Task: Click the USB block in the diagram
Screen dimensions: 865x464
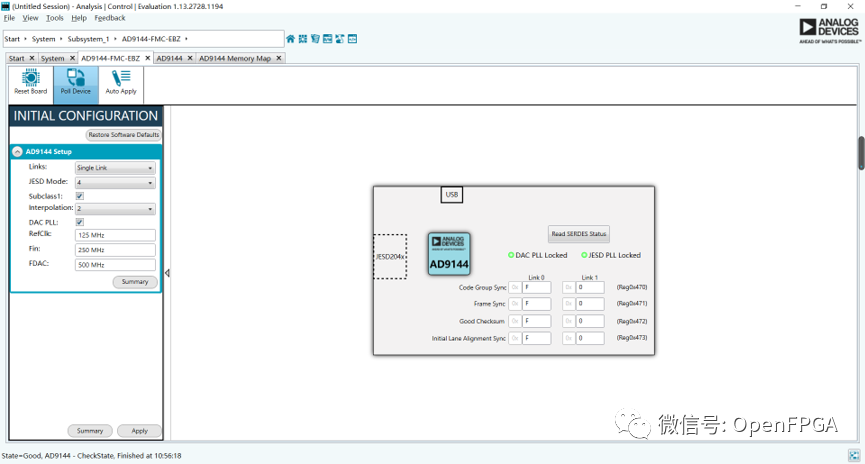Action: point(452,195)
